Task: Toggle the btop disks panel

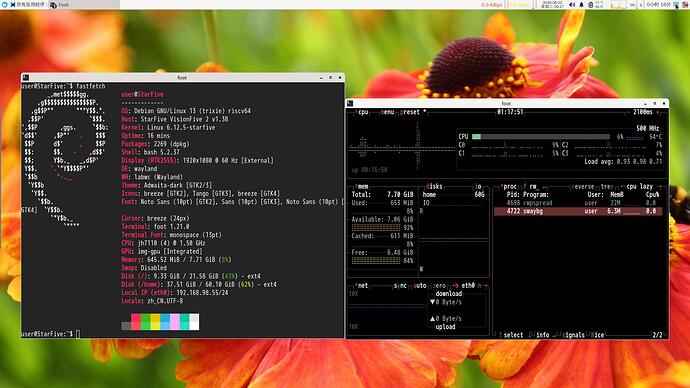Action: click(x=433, y=187)
